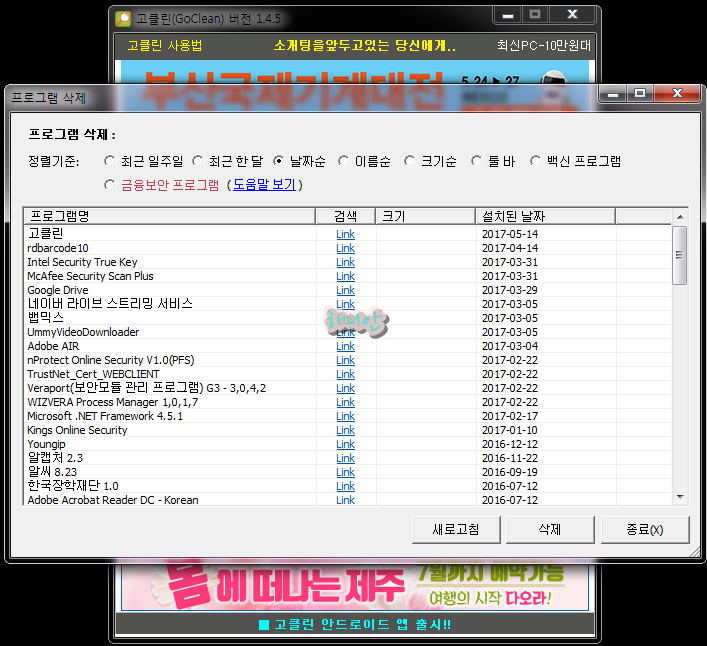Click the list's vertical scrollbar thumb
This screenshot has width=707, height=646.
point(679,256)
